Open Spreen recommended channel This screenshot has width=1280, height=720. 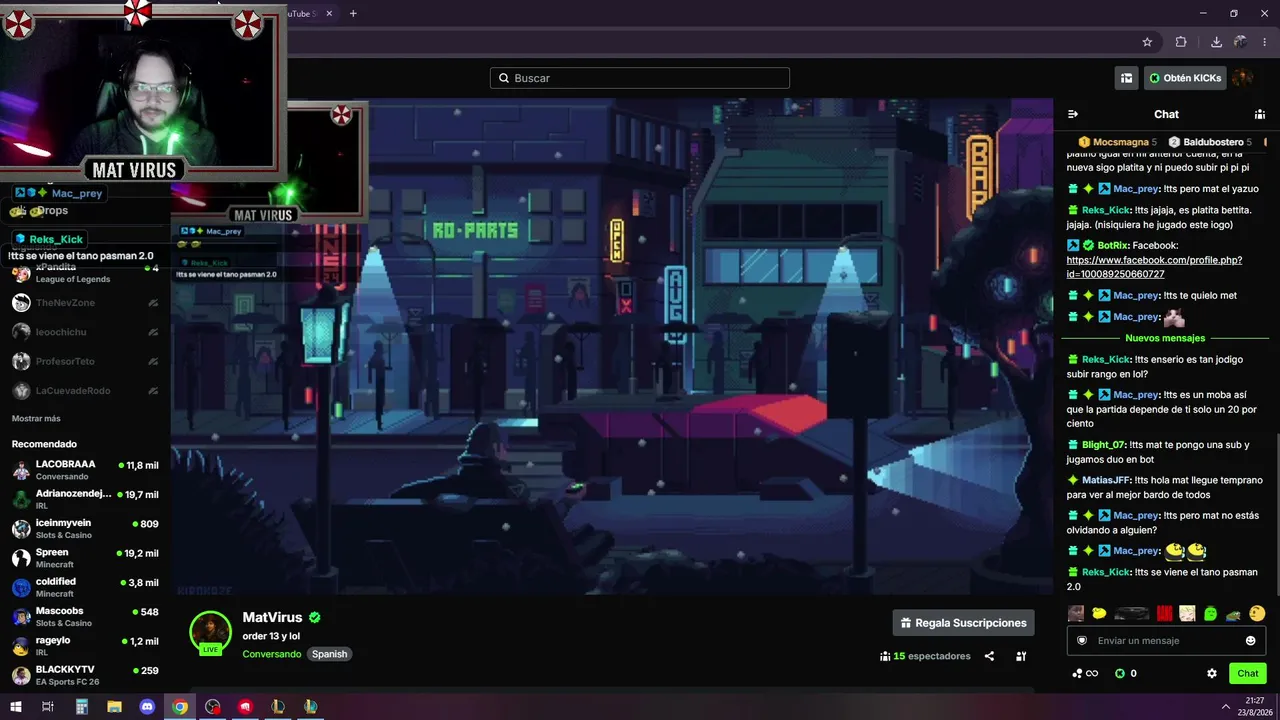pyautogui.click(x=85, y=558)
